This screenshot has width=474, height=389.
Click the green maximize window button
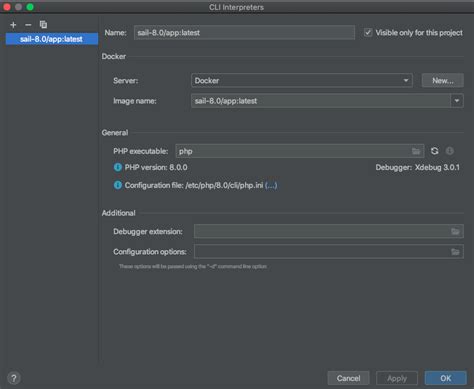tap(30, 7)
